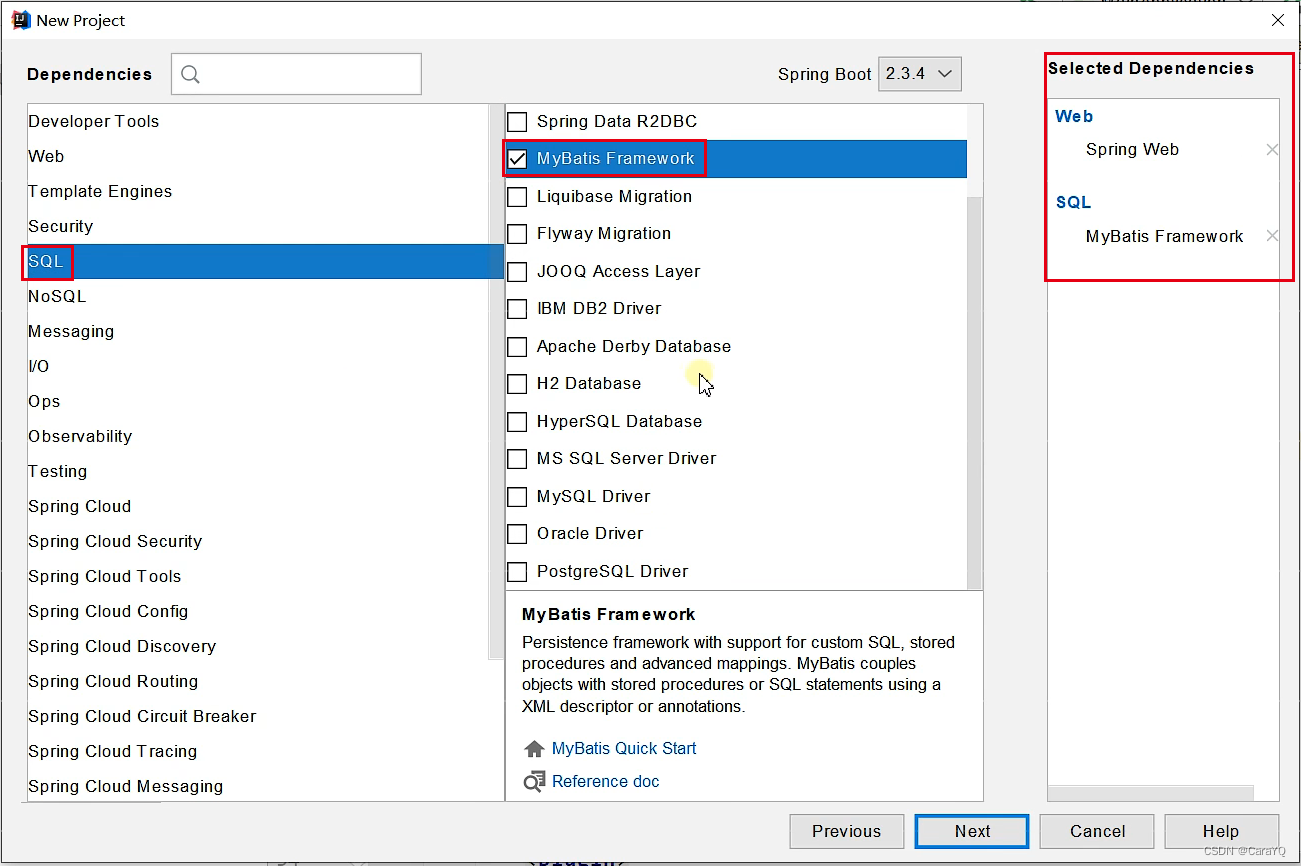
Task: Open Spring Cloud Routing category
Action: point(258,682)
